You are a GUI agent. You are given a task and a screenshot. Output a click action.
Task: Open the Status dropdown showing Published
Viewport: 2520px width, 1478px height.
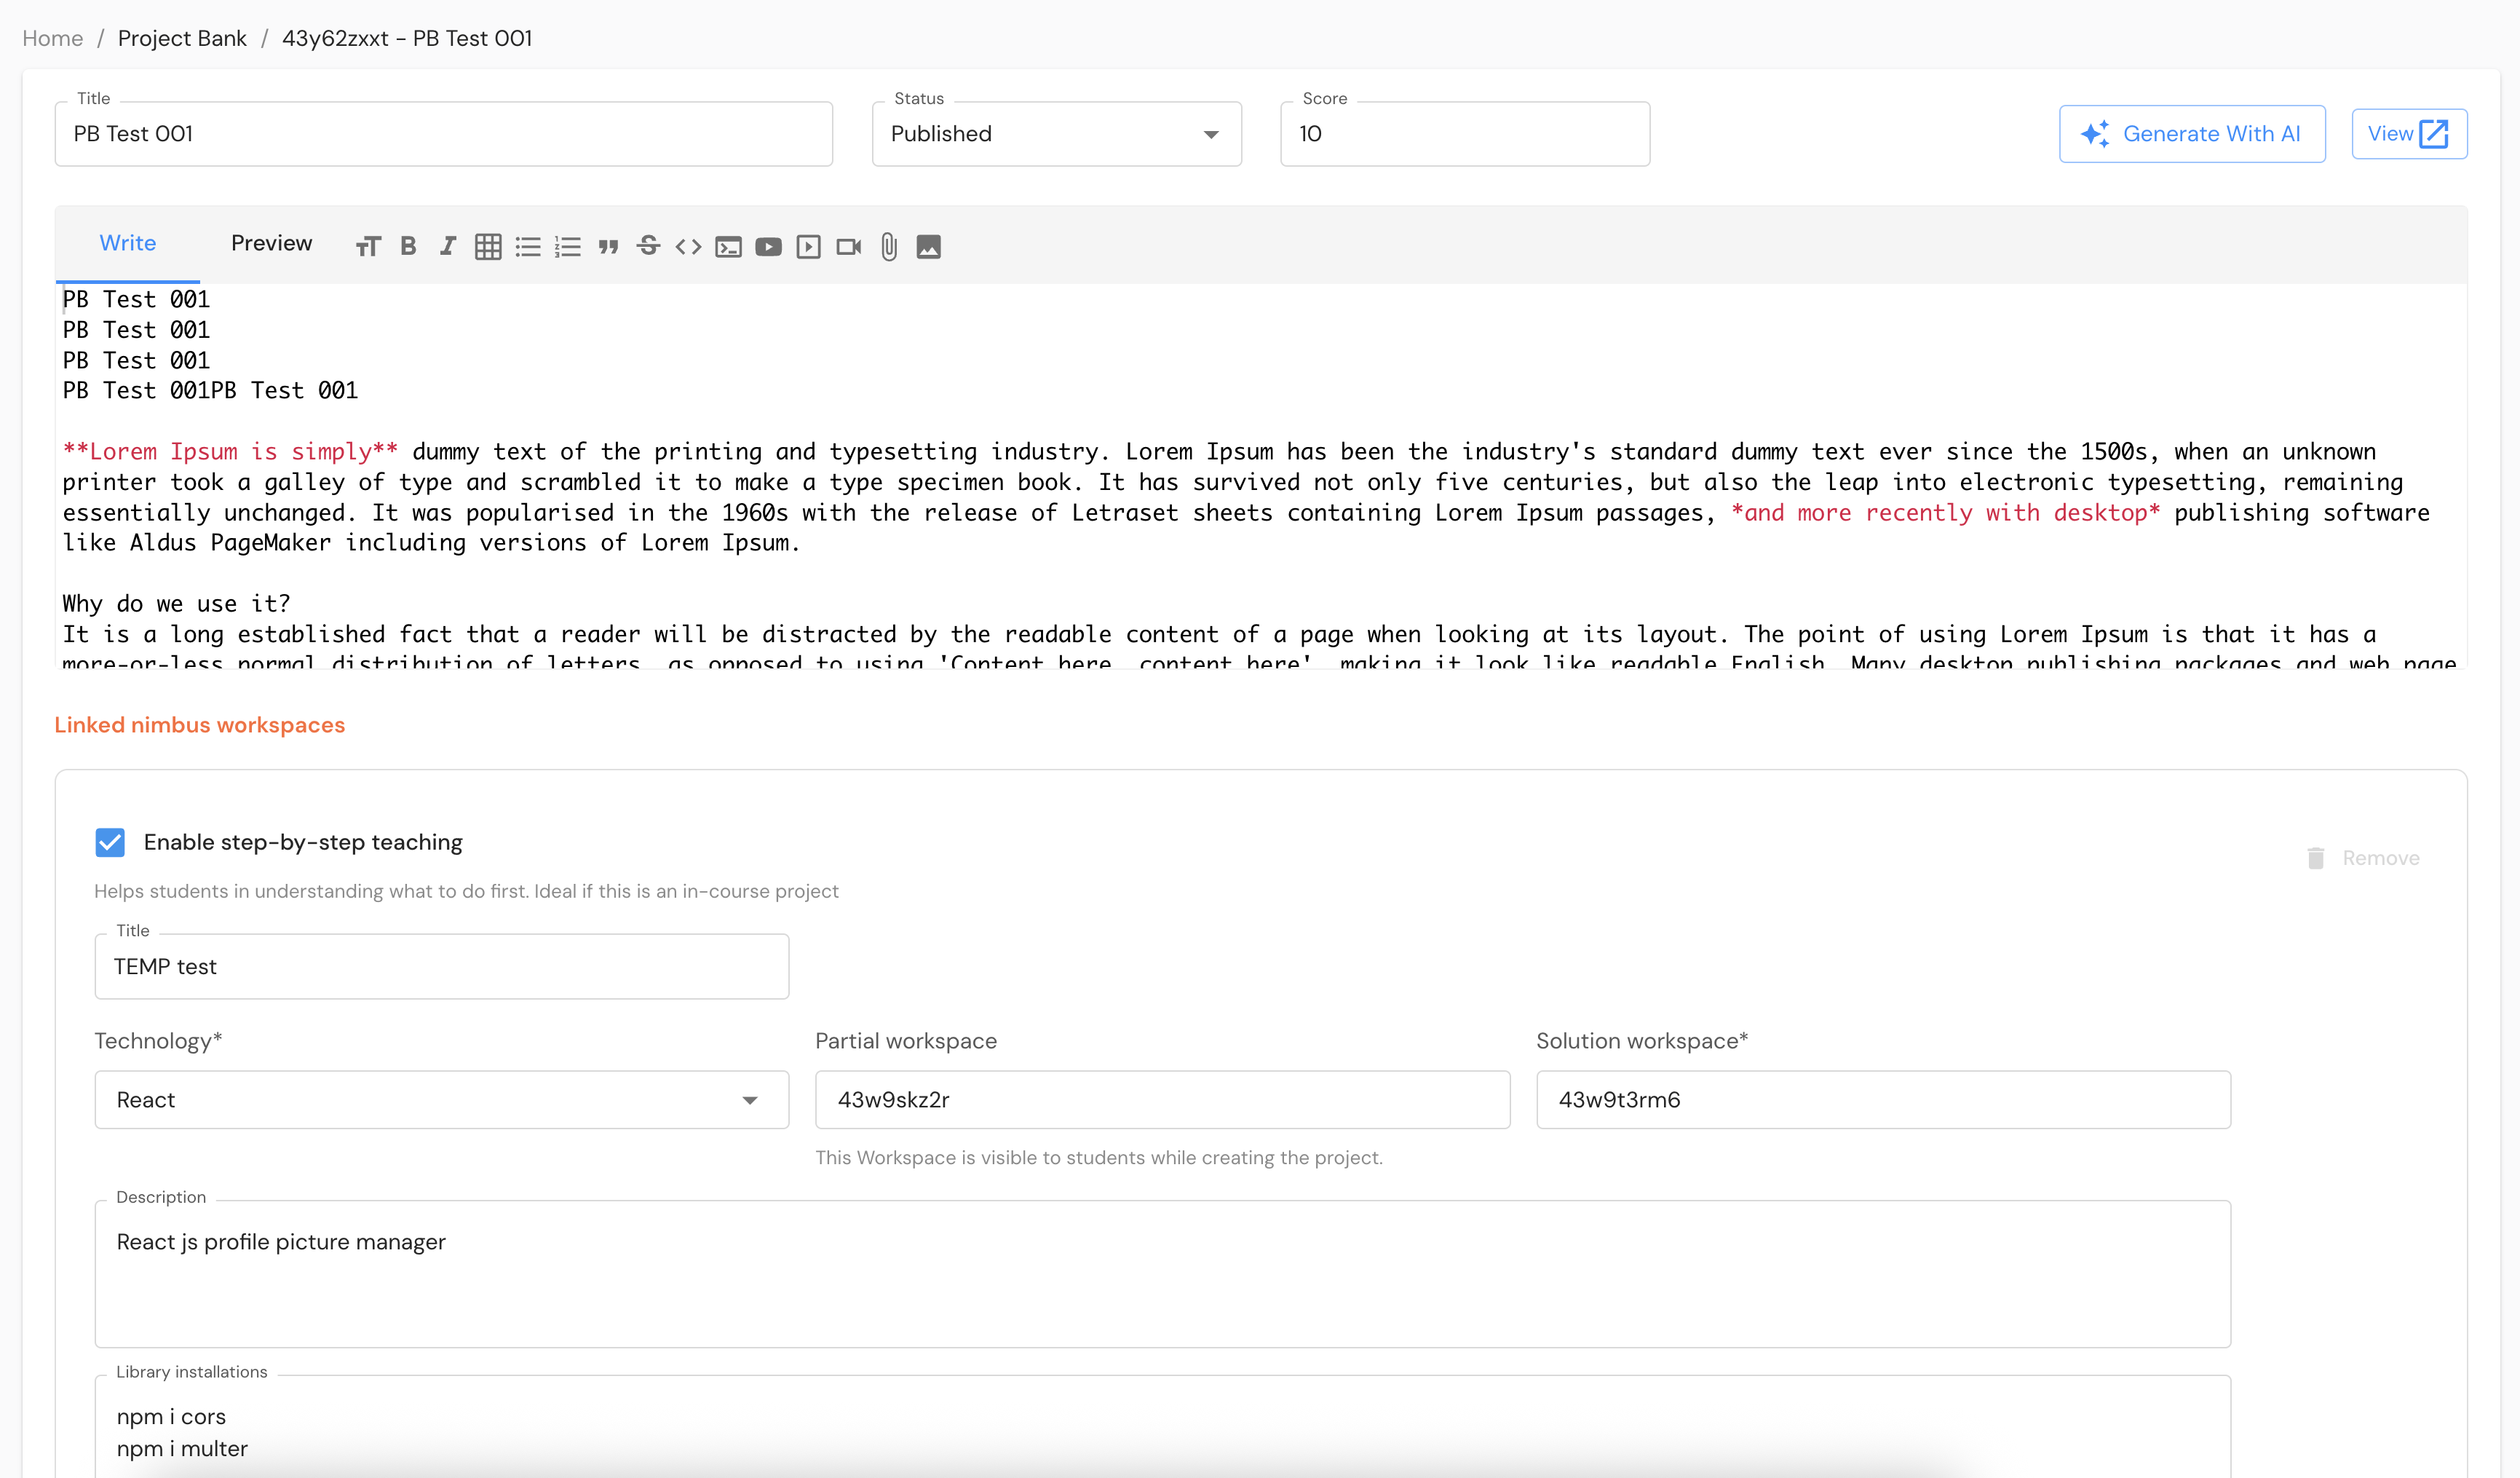pyautogui.click(x=1057, y=134)
